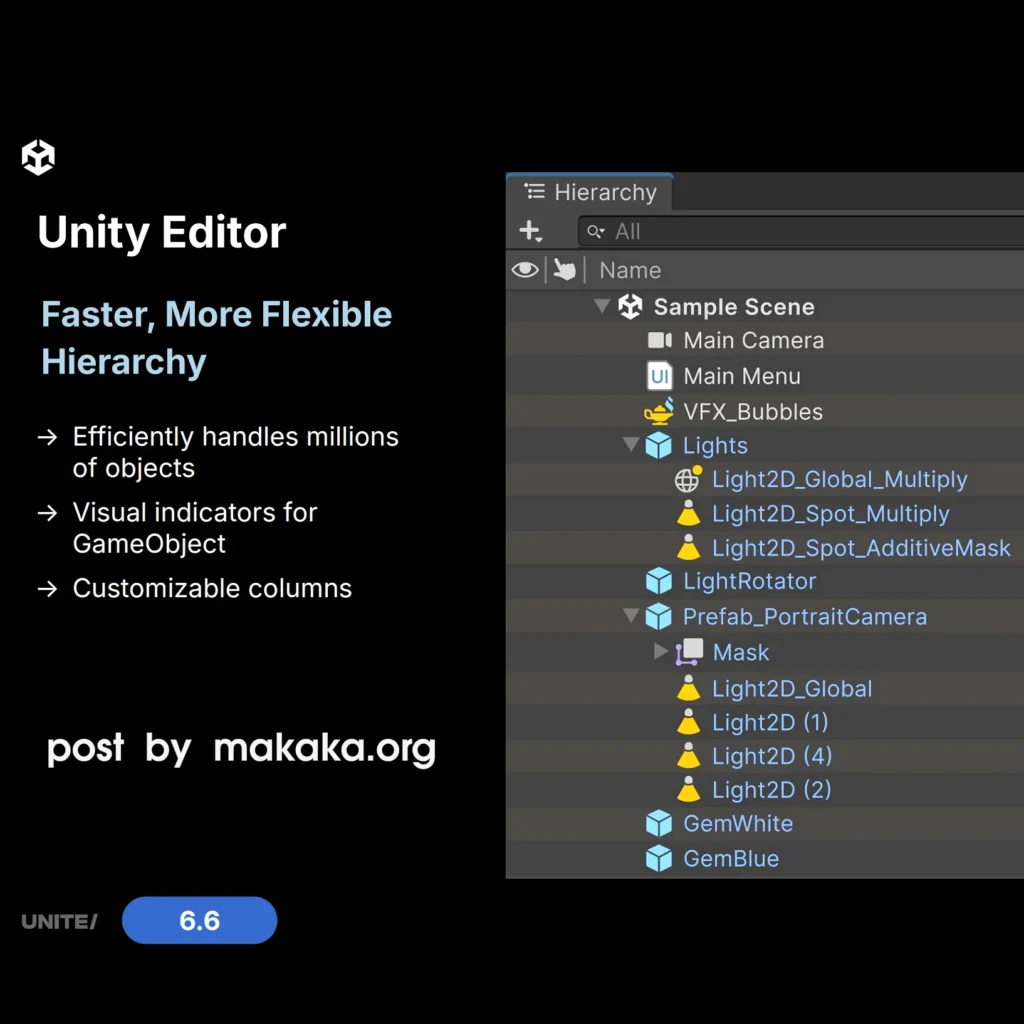Image resolution: width=1024 pixels, height=1024 pixels.
Task: Select the GemWhite name
Action: pos(738,824)
